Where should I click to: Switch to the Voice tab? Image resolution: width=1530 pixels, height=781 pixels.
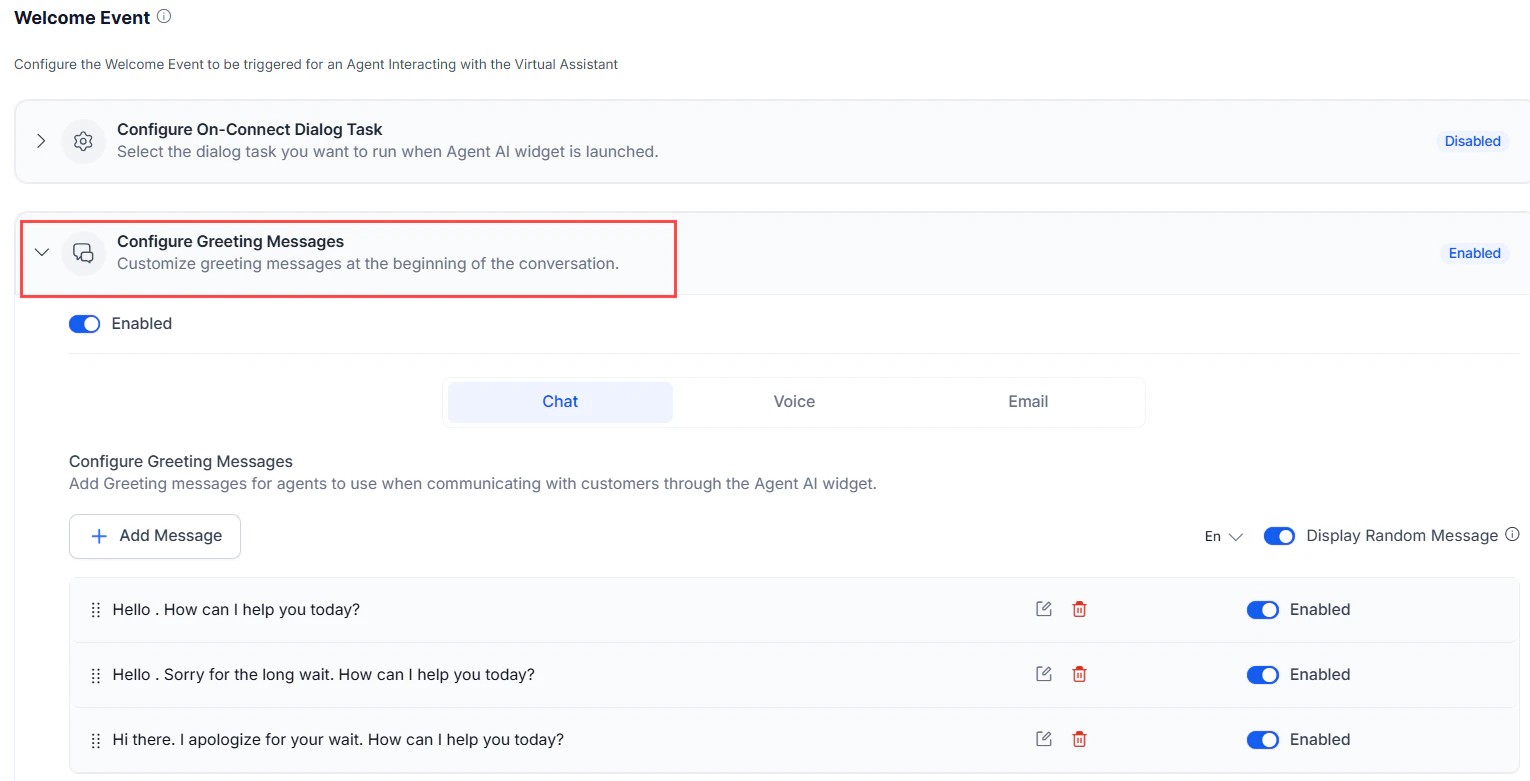793,401
